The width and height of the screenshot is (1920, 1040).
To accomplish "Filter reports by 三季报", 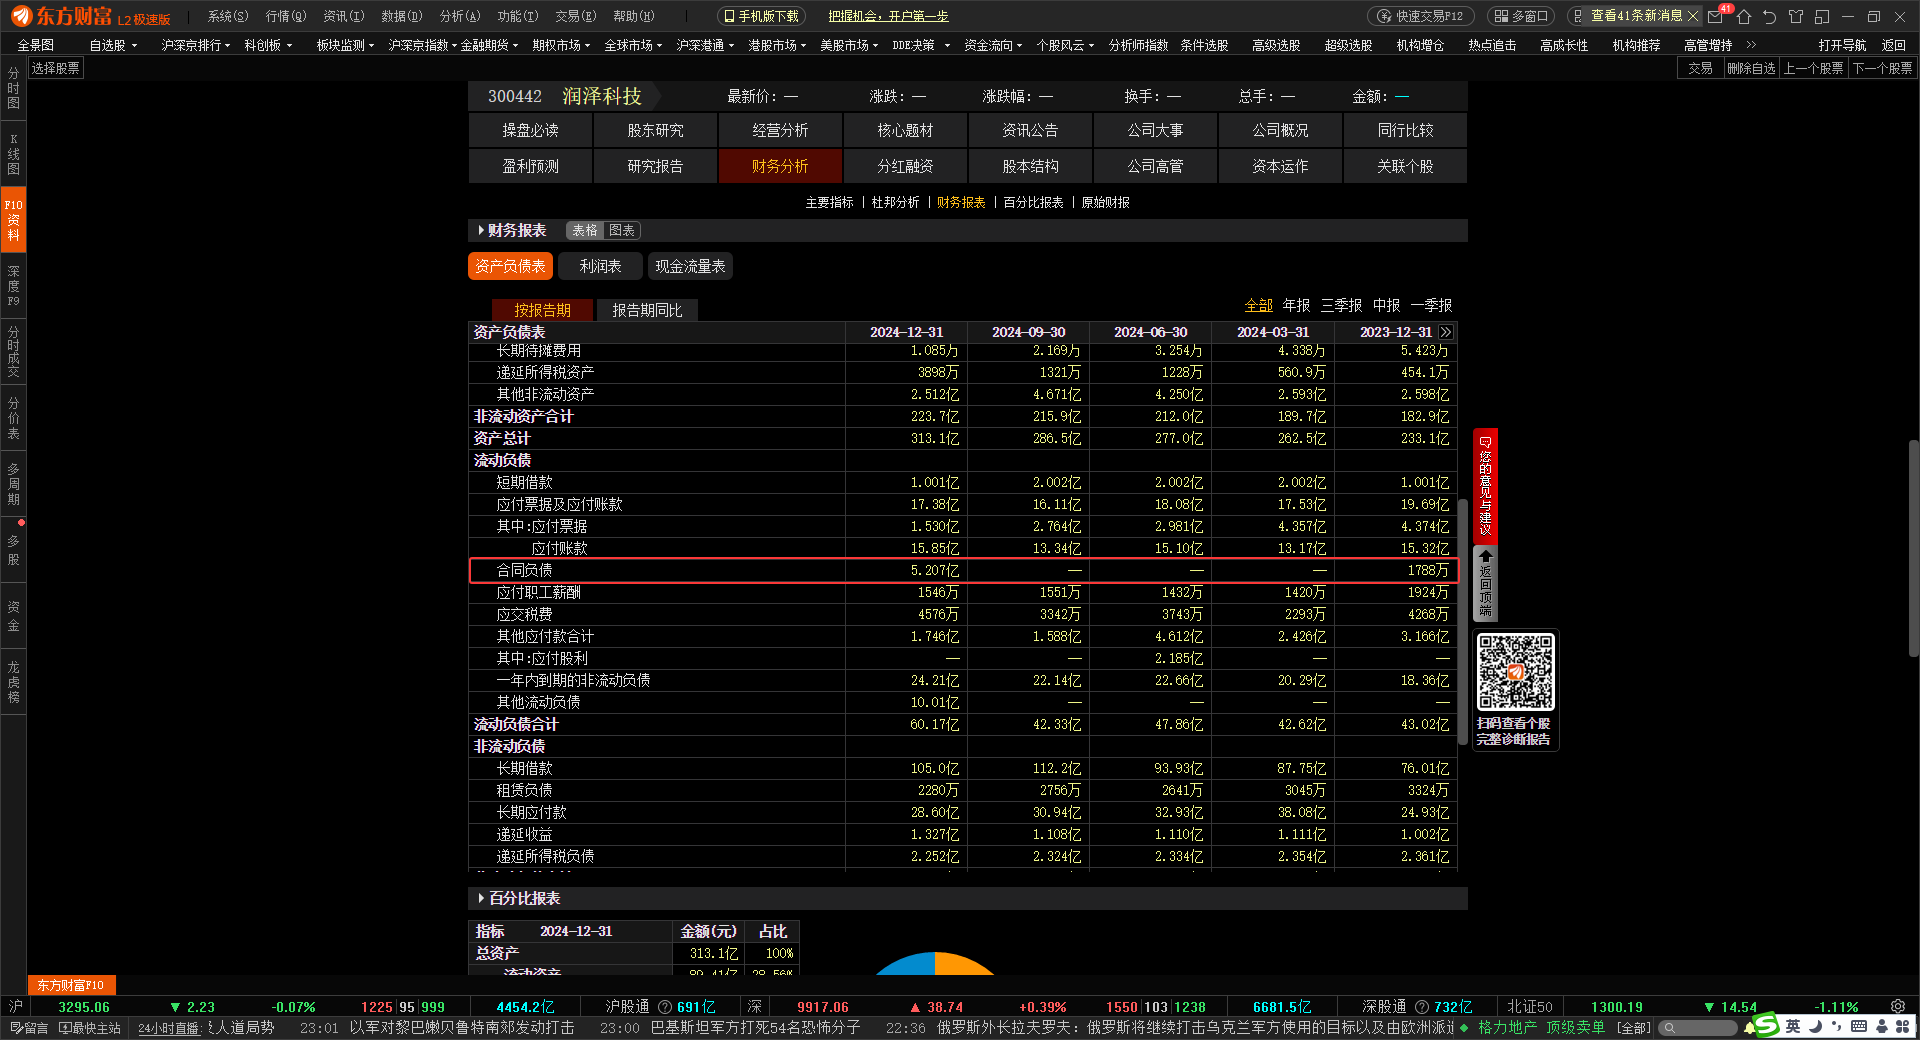I will click(x=1341, y=305).
